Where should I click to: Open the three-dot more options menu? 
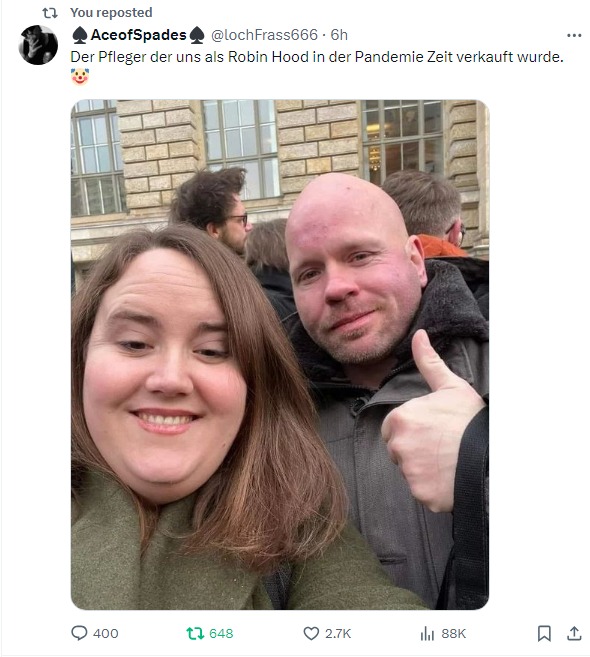574,35
